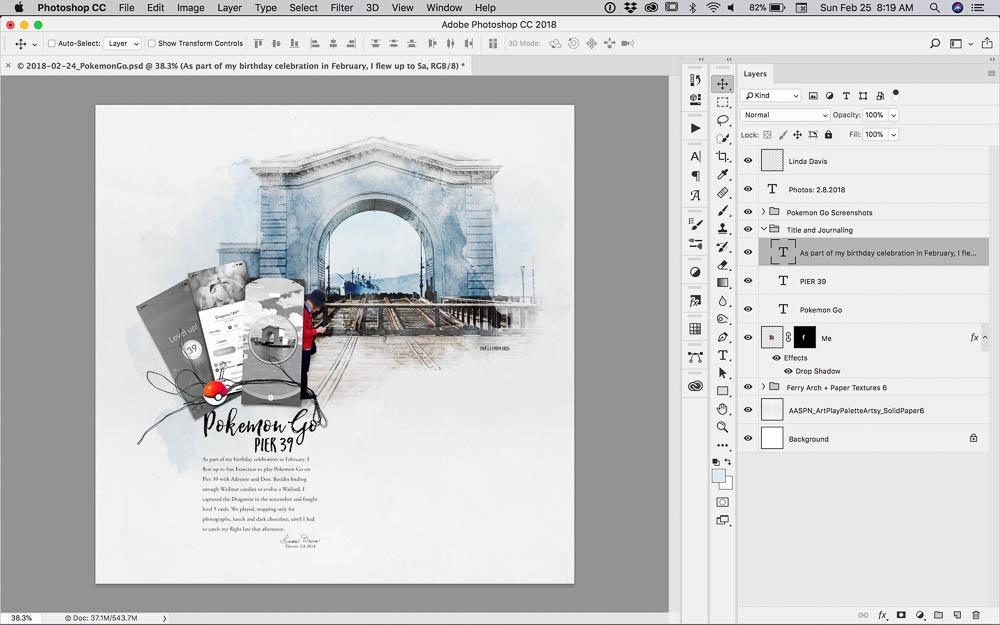Select the Rectangle shape tool
This screenshot has width=1000, height=625.
pyautogui.click(x=722, y=391)
